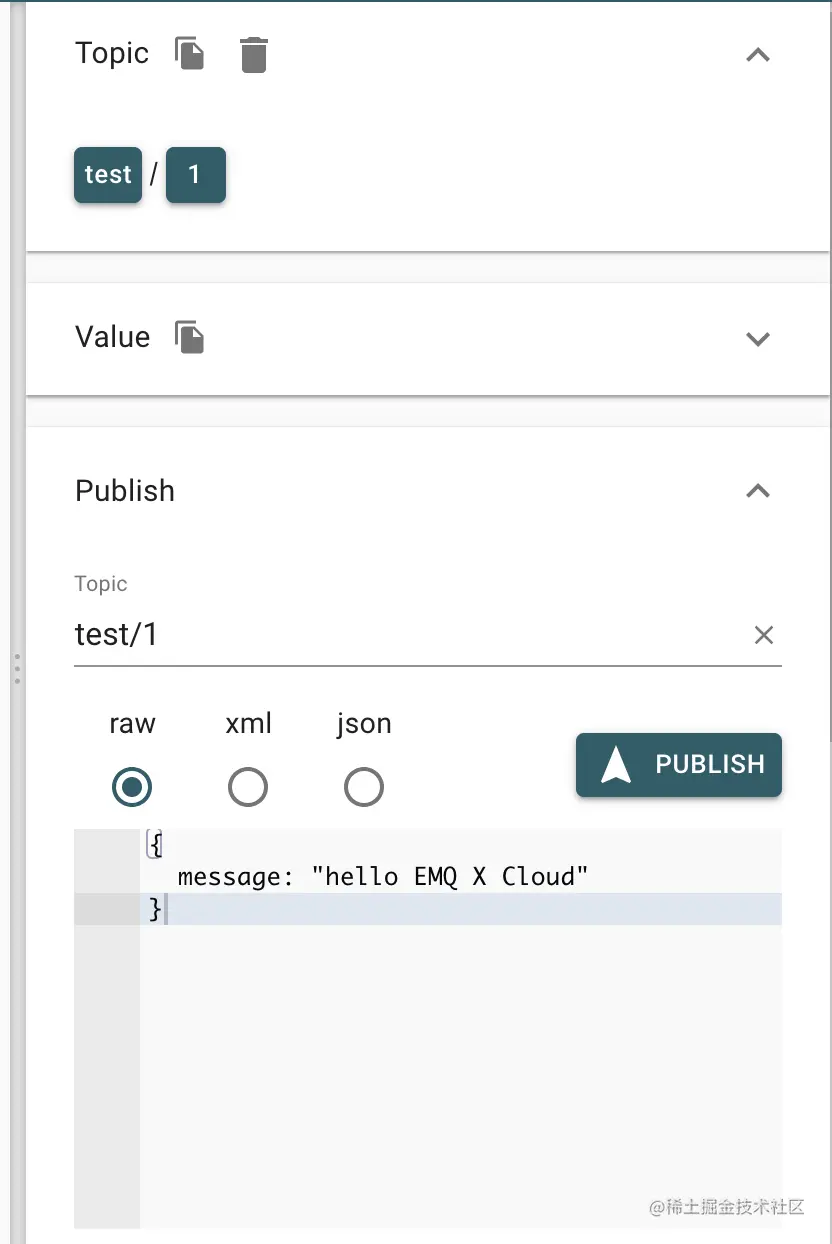
Task: Choose the json payload format
Action: click(364, 787)
